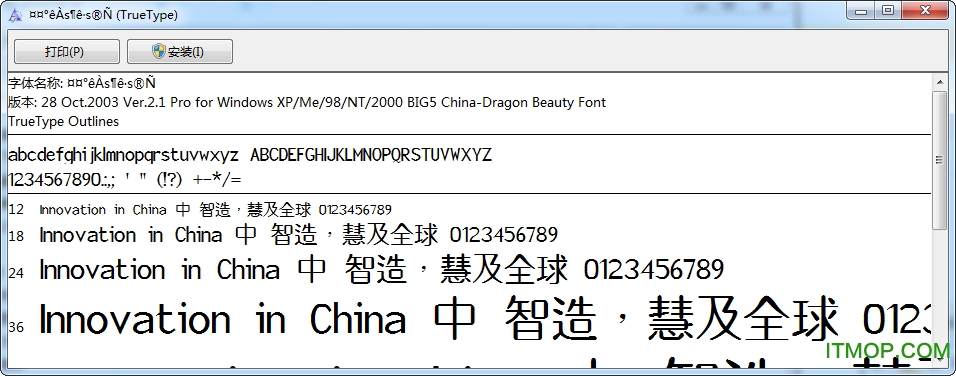Click the uppercase alphabet sample 'ABCDEFGHIJKLMNOPQRSTUVWXYZ'
This screenshot has width=956, height=376.
click(371, 155)
